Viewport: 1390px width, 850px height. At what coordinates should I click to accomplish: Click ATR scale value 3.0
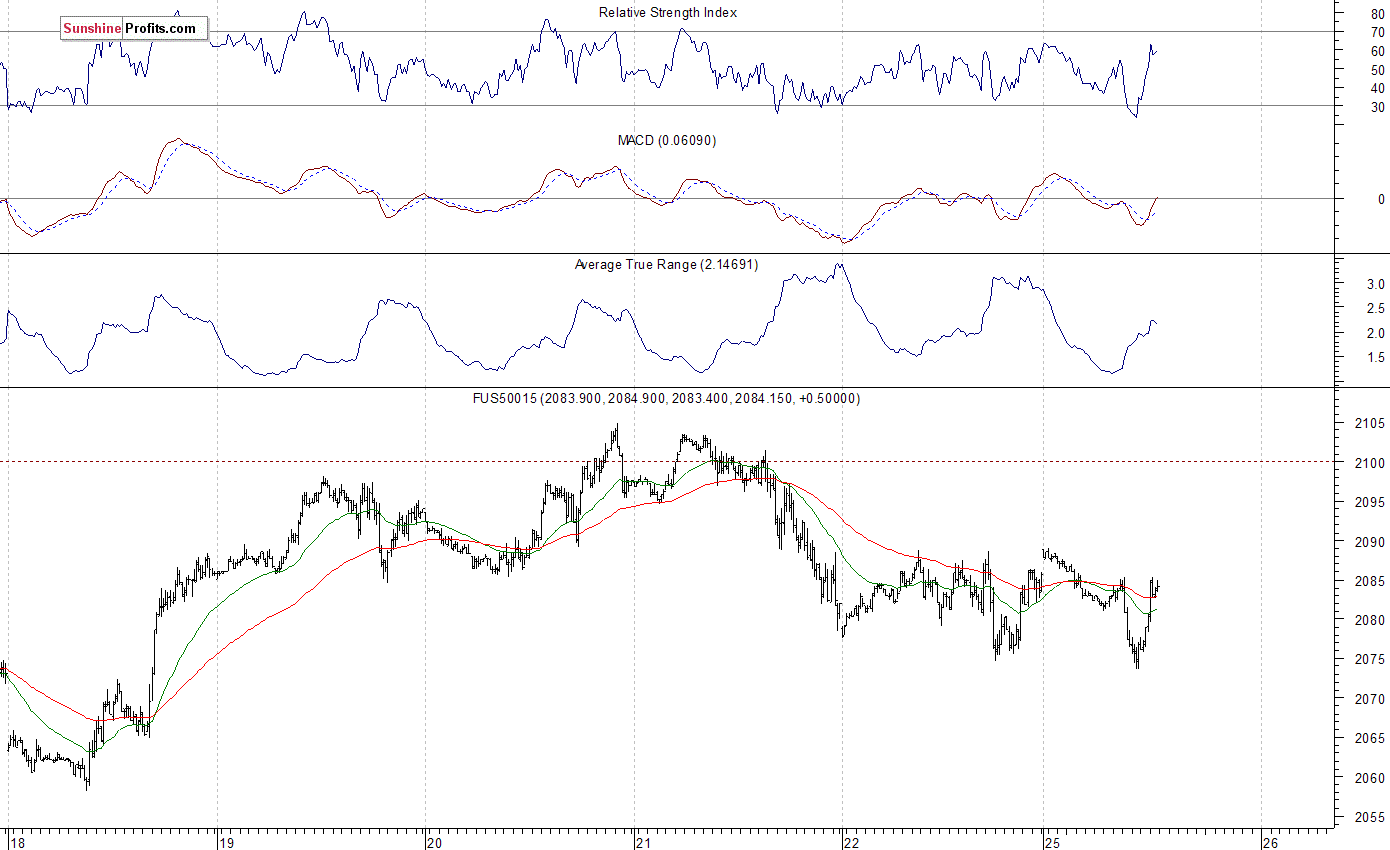pyautogui.click(x=1375, y=284)
